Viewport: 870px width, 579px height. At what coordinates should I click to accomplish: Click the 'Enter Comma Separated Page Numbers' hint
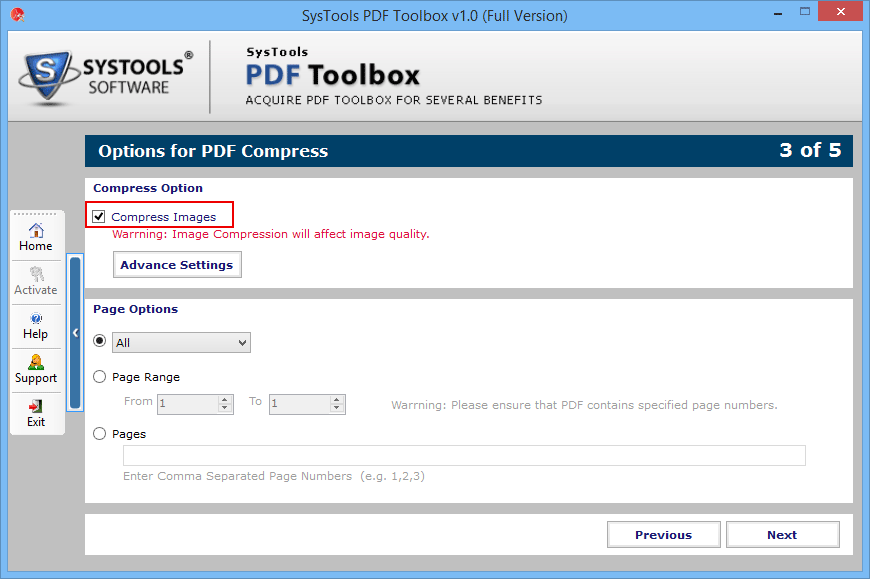274,476
